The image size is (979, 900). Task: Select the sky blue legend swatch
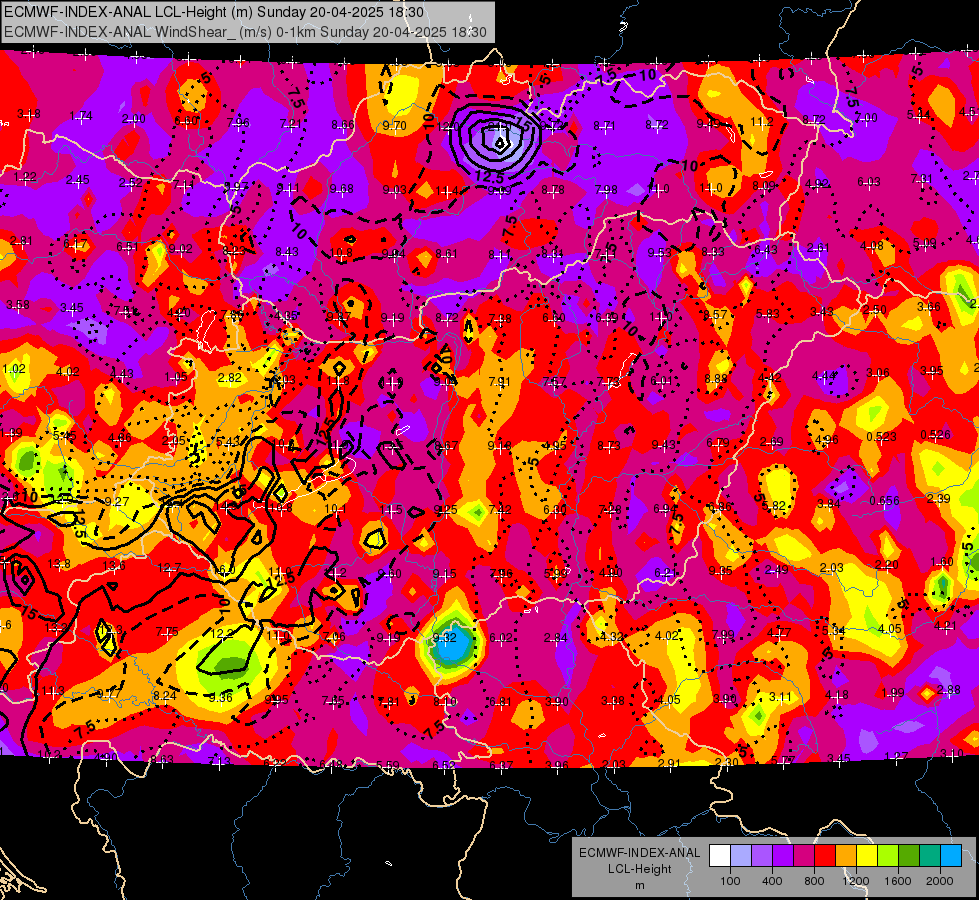(x=951, y=856)
